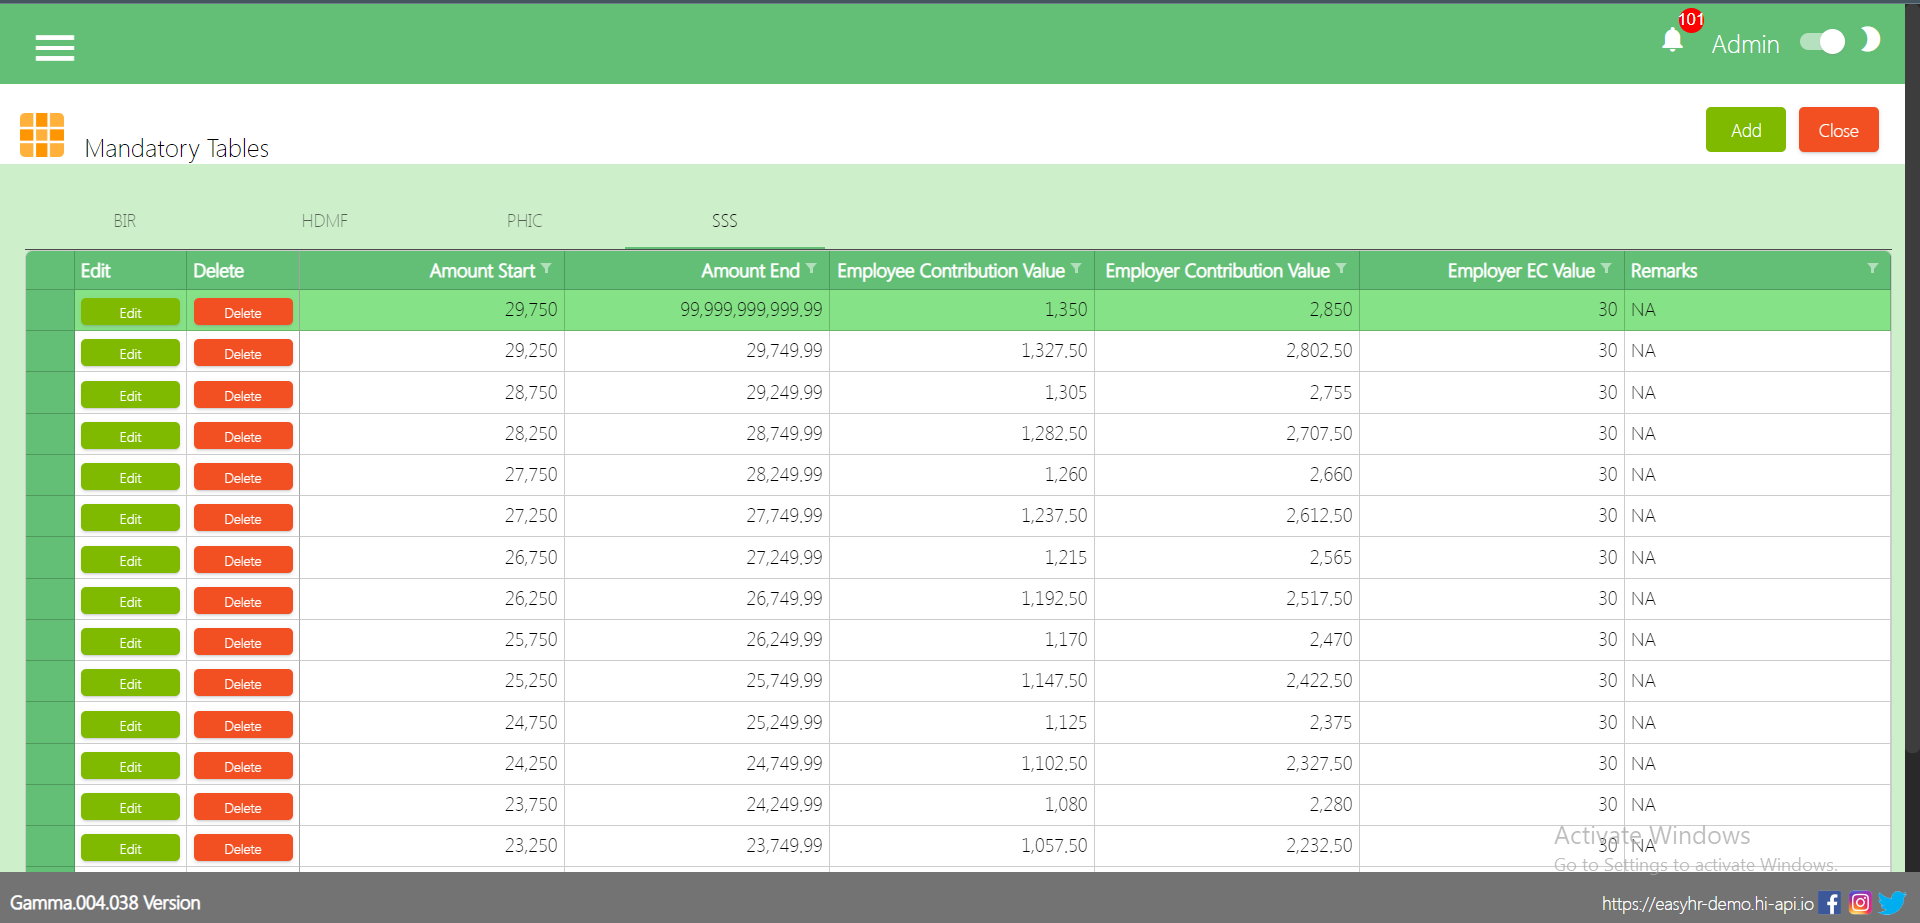Delete the row with Amount Start 23,750
The image size is (1920, 923).
tap(243, 807)
